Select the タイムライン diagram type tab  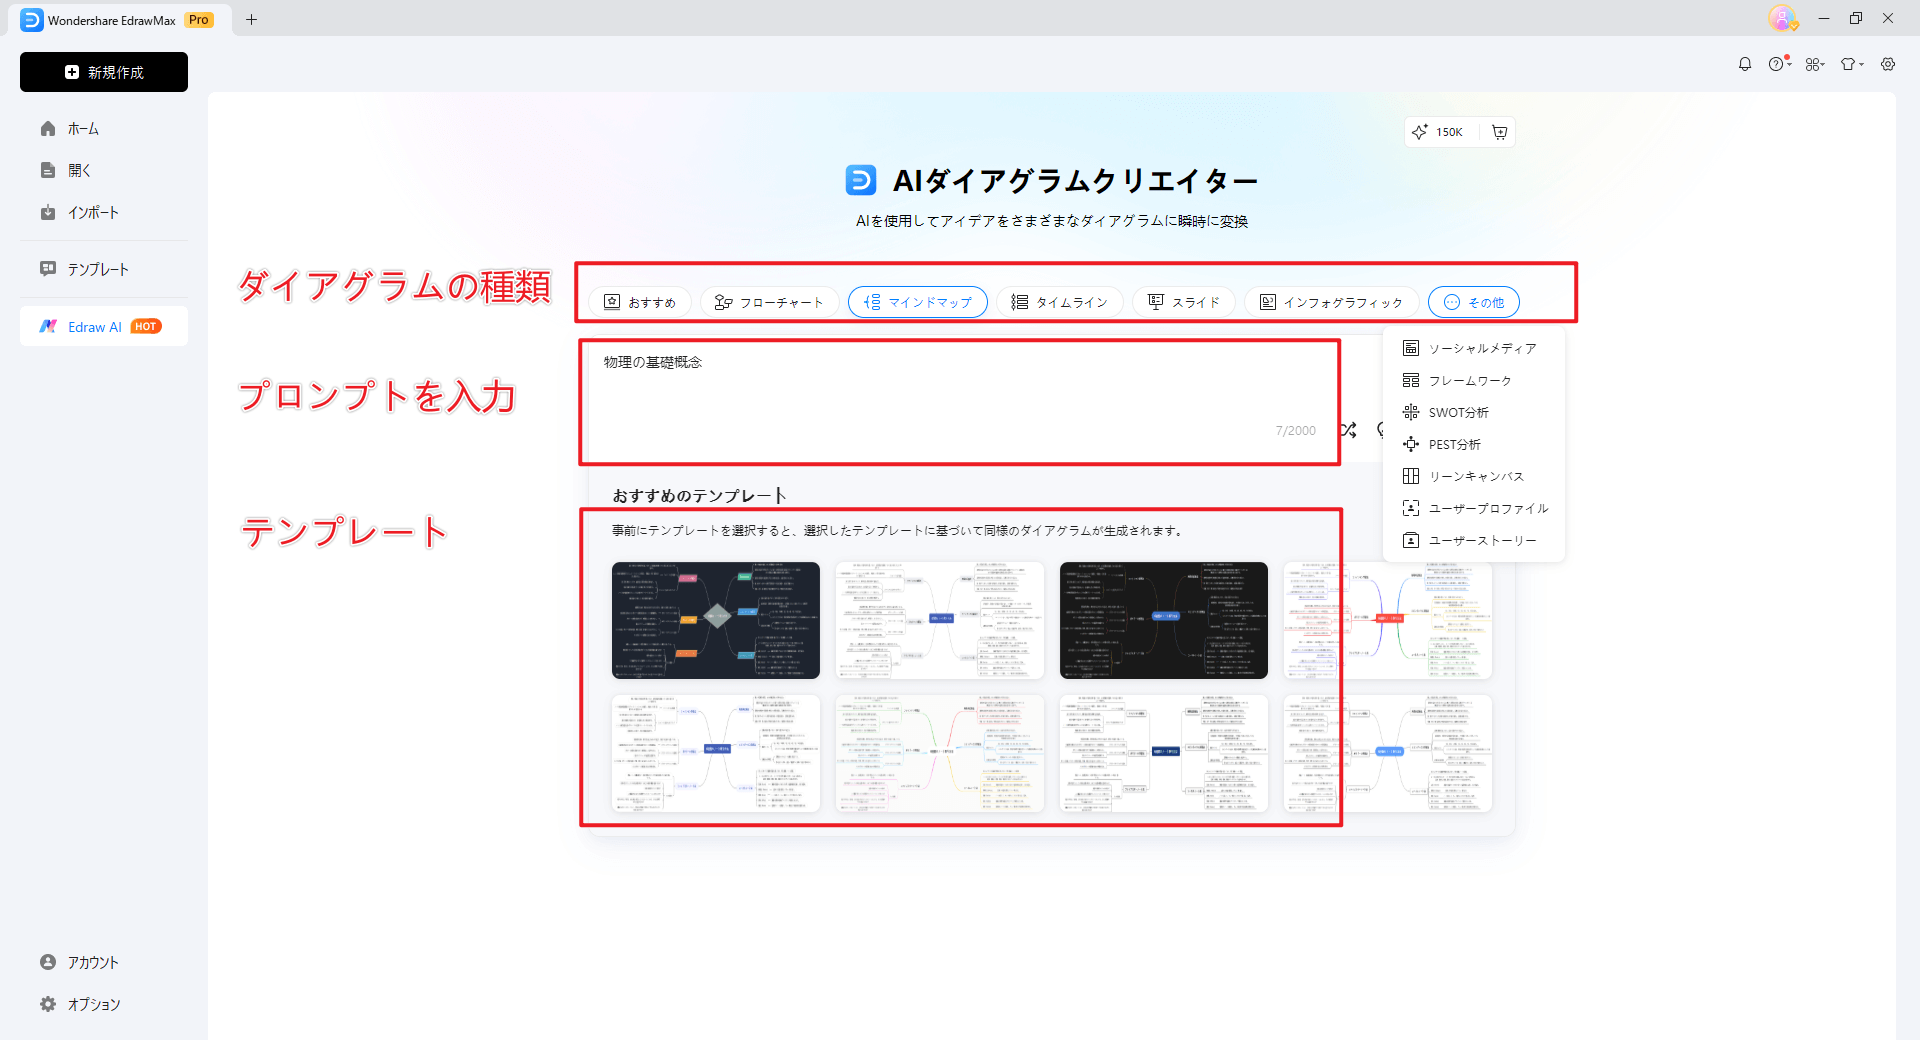pos(1060,302)
